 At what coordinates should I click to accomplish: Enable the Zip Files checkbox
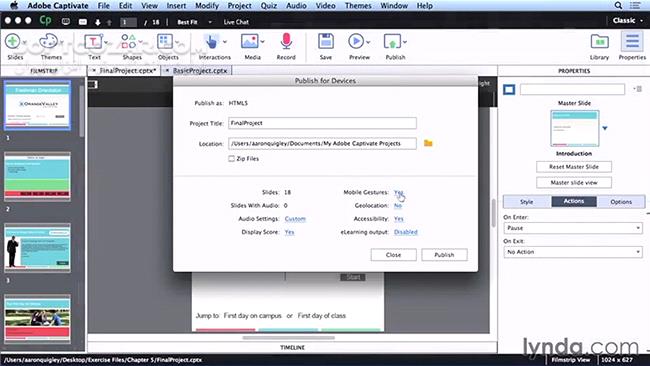tap(231, 158)
